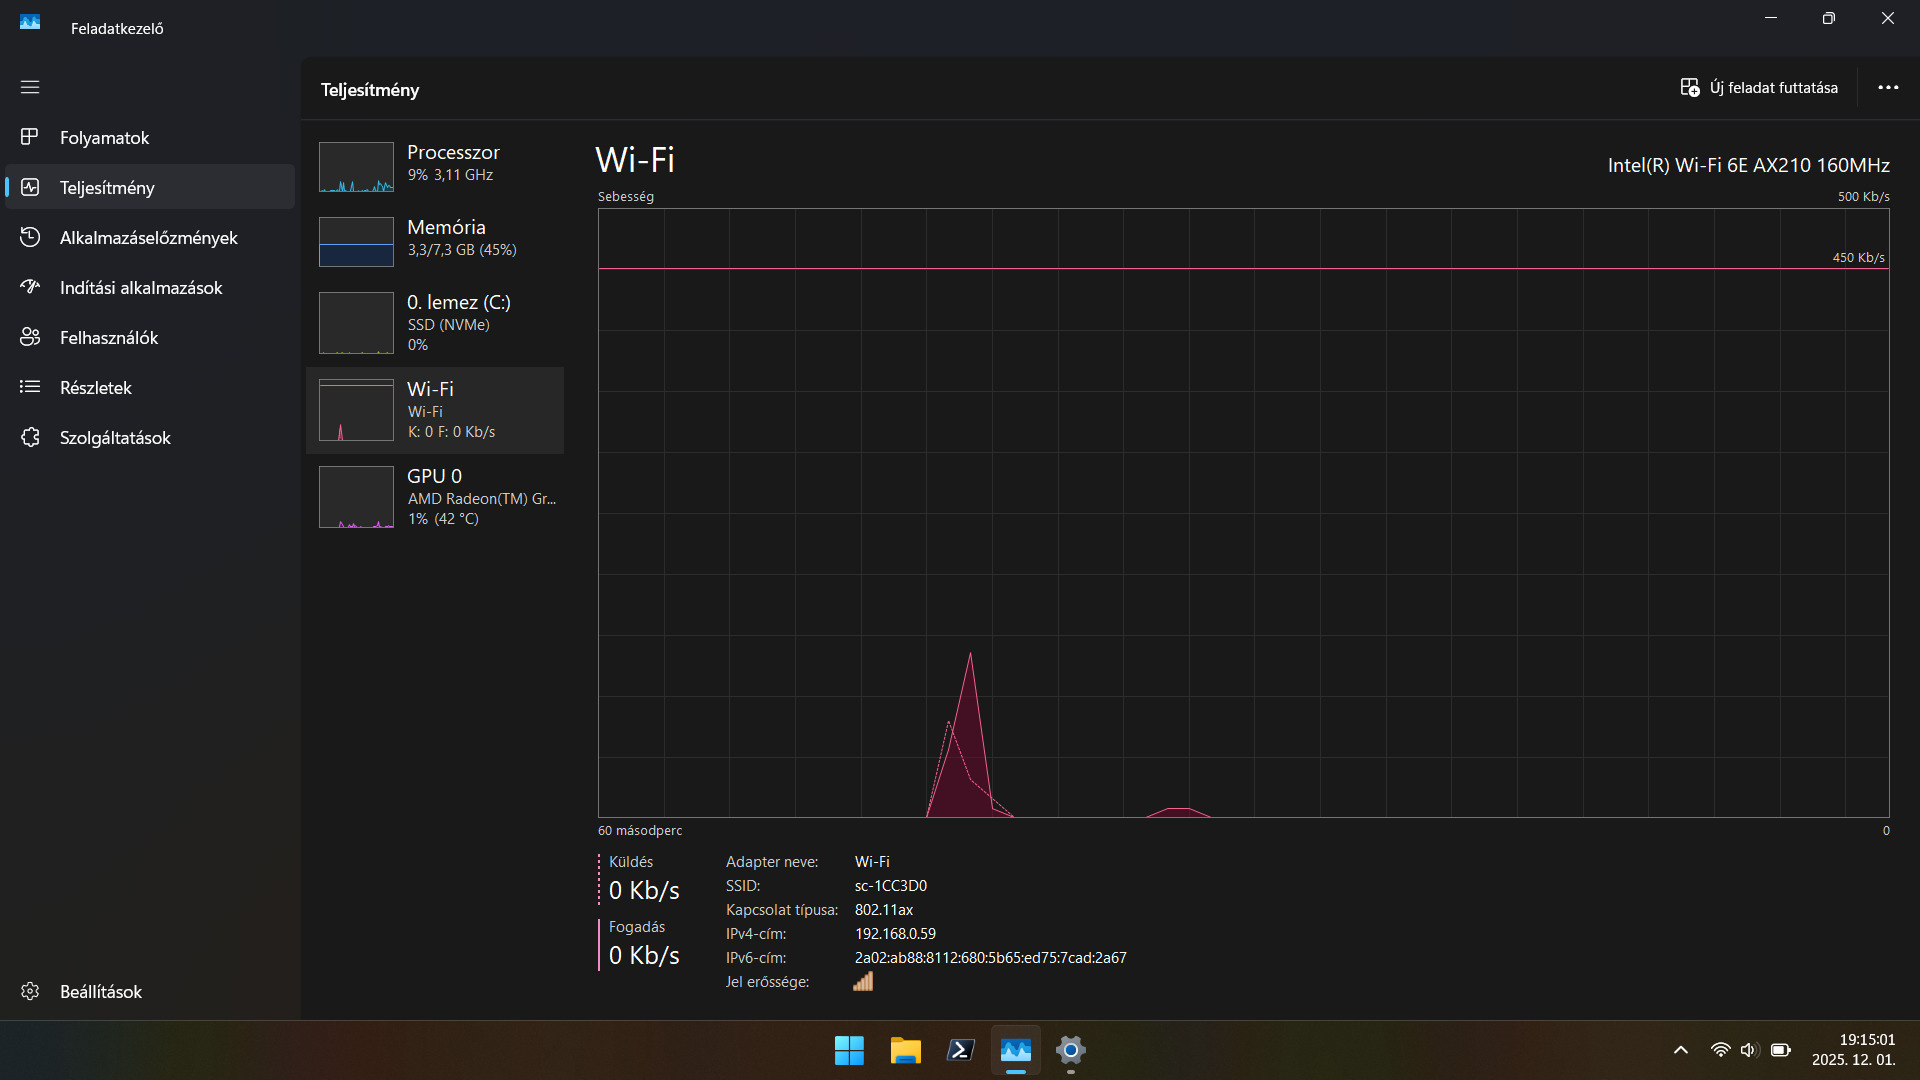Select the GPU 0 AMD Radeon entry
The width and height of the screenshot is (1920, 1080).
pyautogui.click(x=435, y=497)
